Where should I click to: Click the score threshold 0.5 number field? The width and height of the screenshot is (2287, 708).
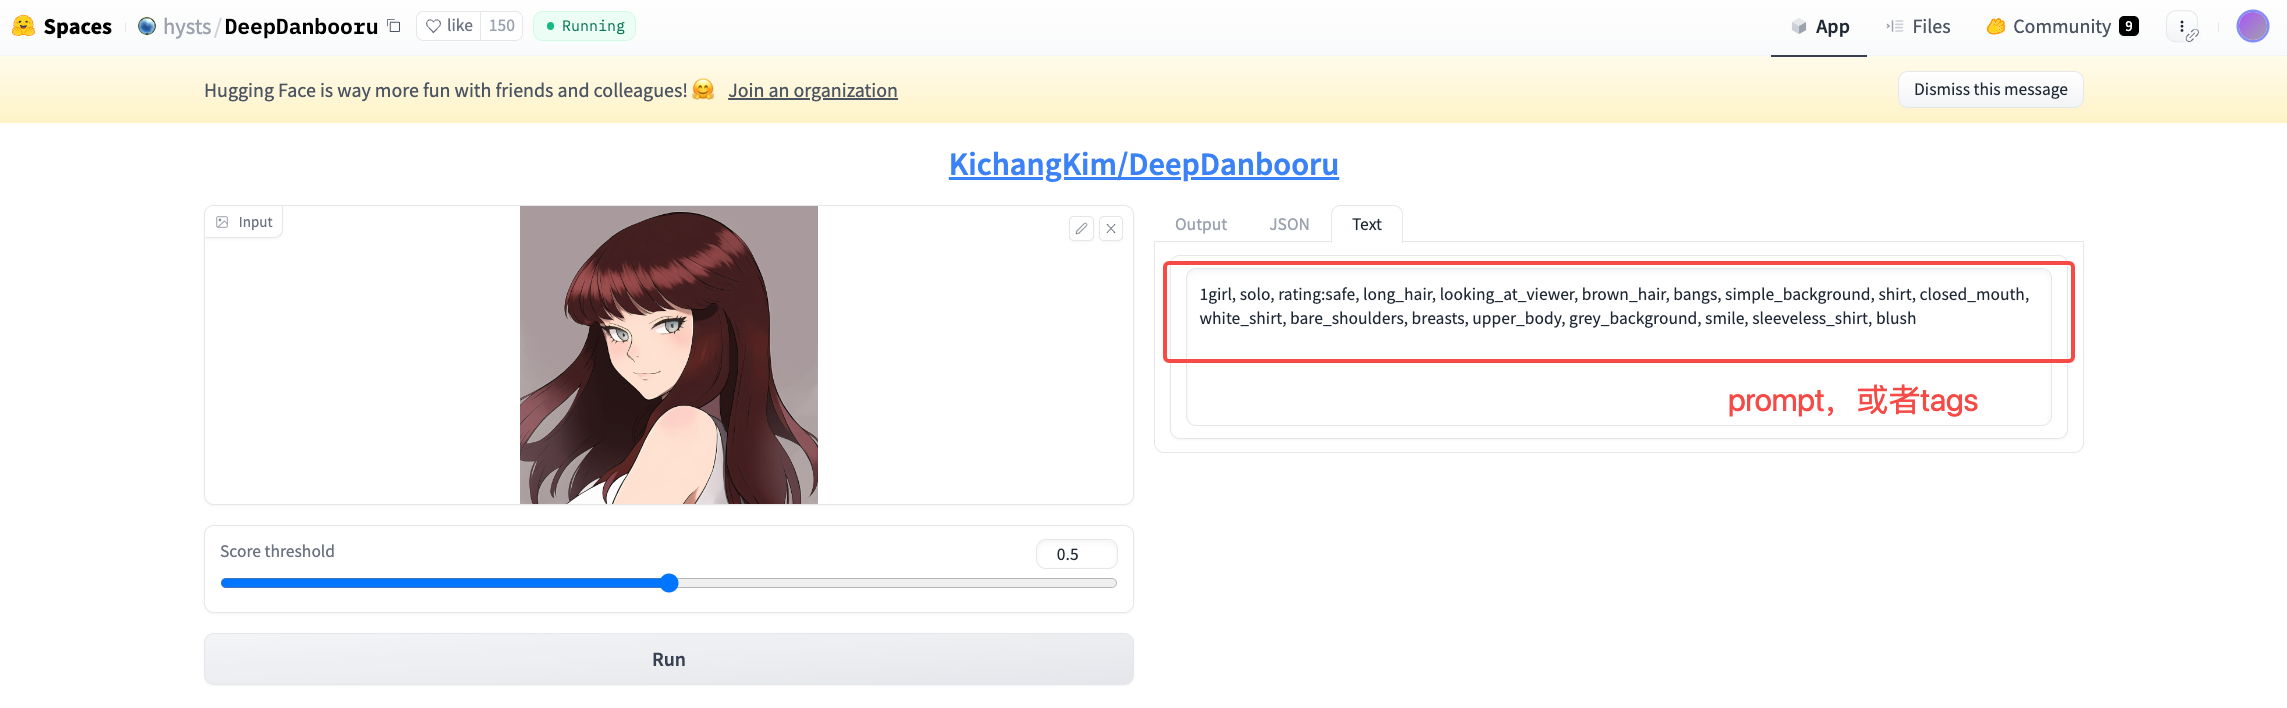(1076, 554)
